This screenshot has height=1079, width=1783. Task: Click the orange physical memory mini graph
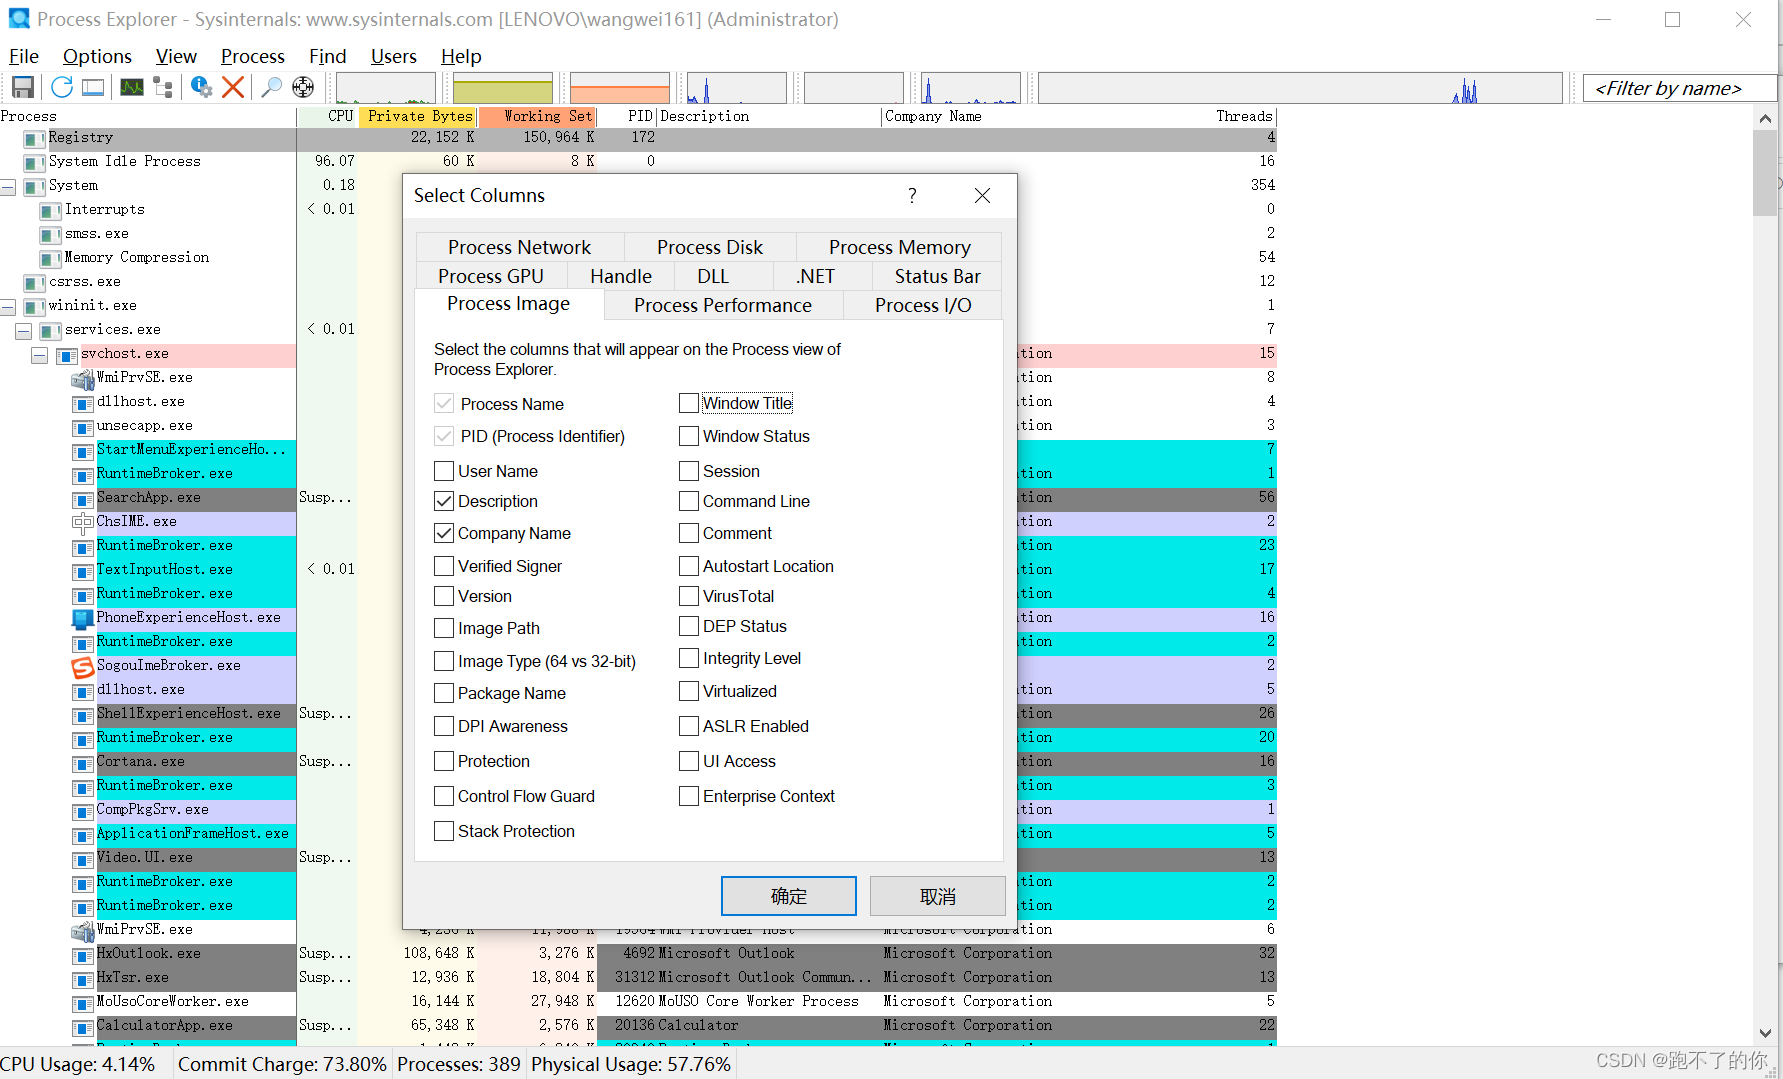pos(619,88)
